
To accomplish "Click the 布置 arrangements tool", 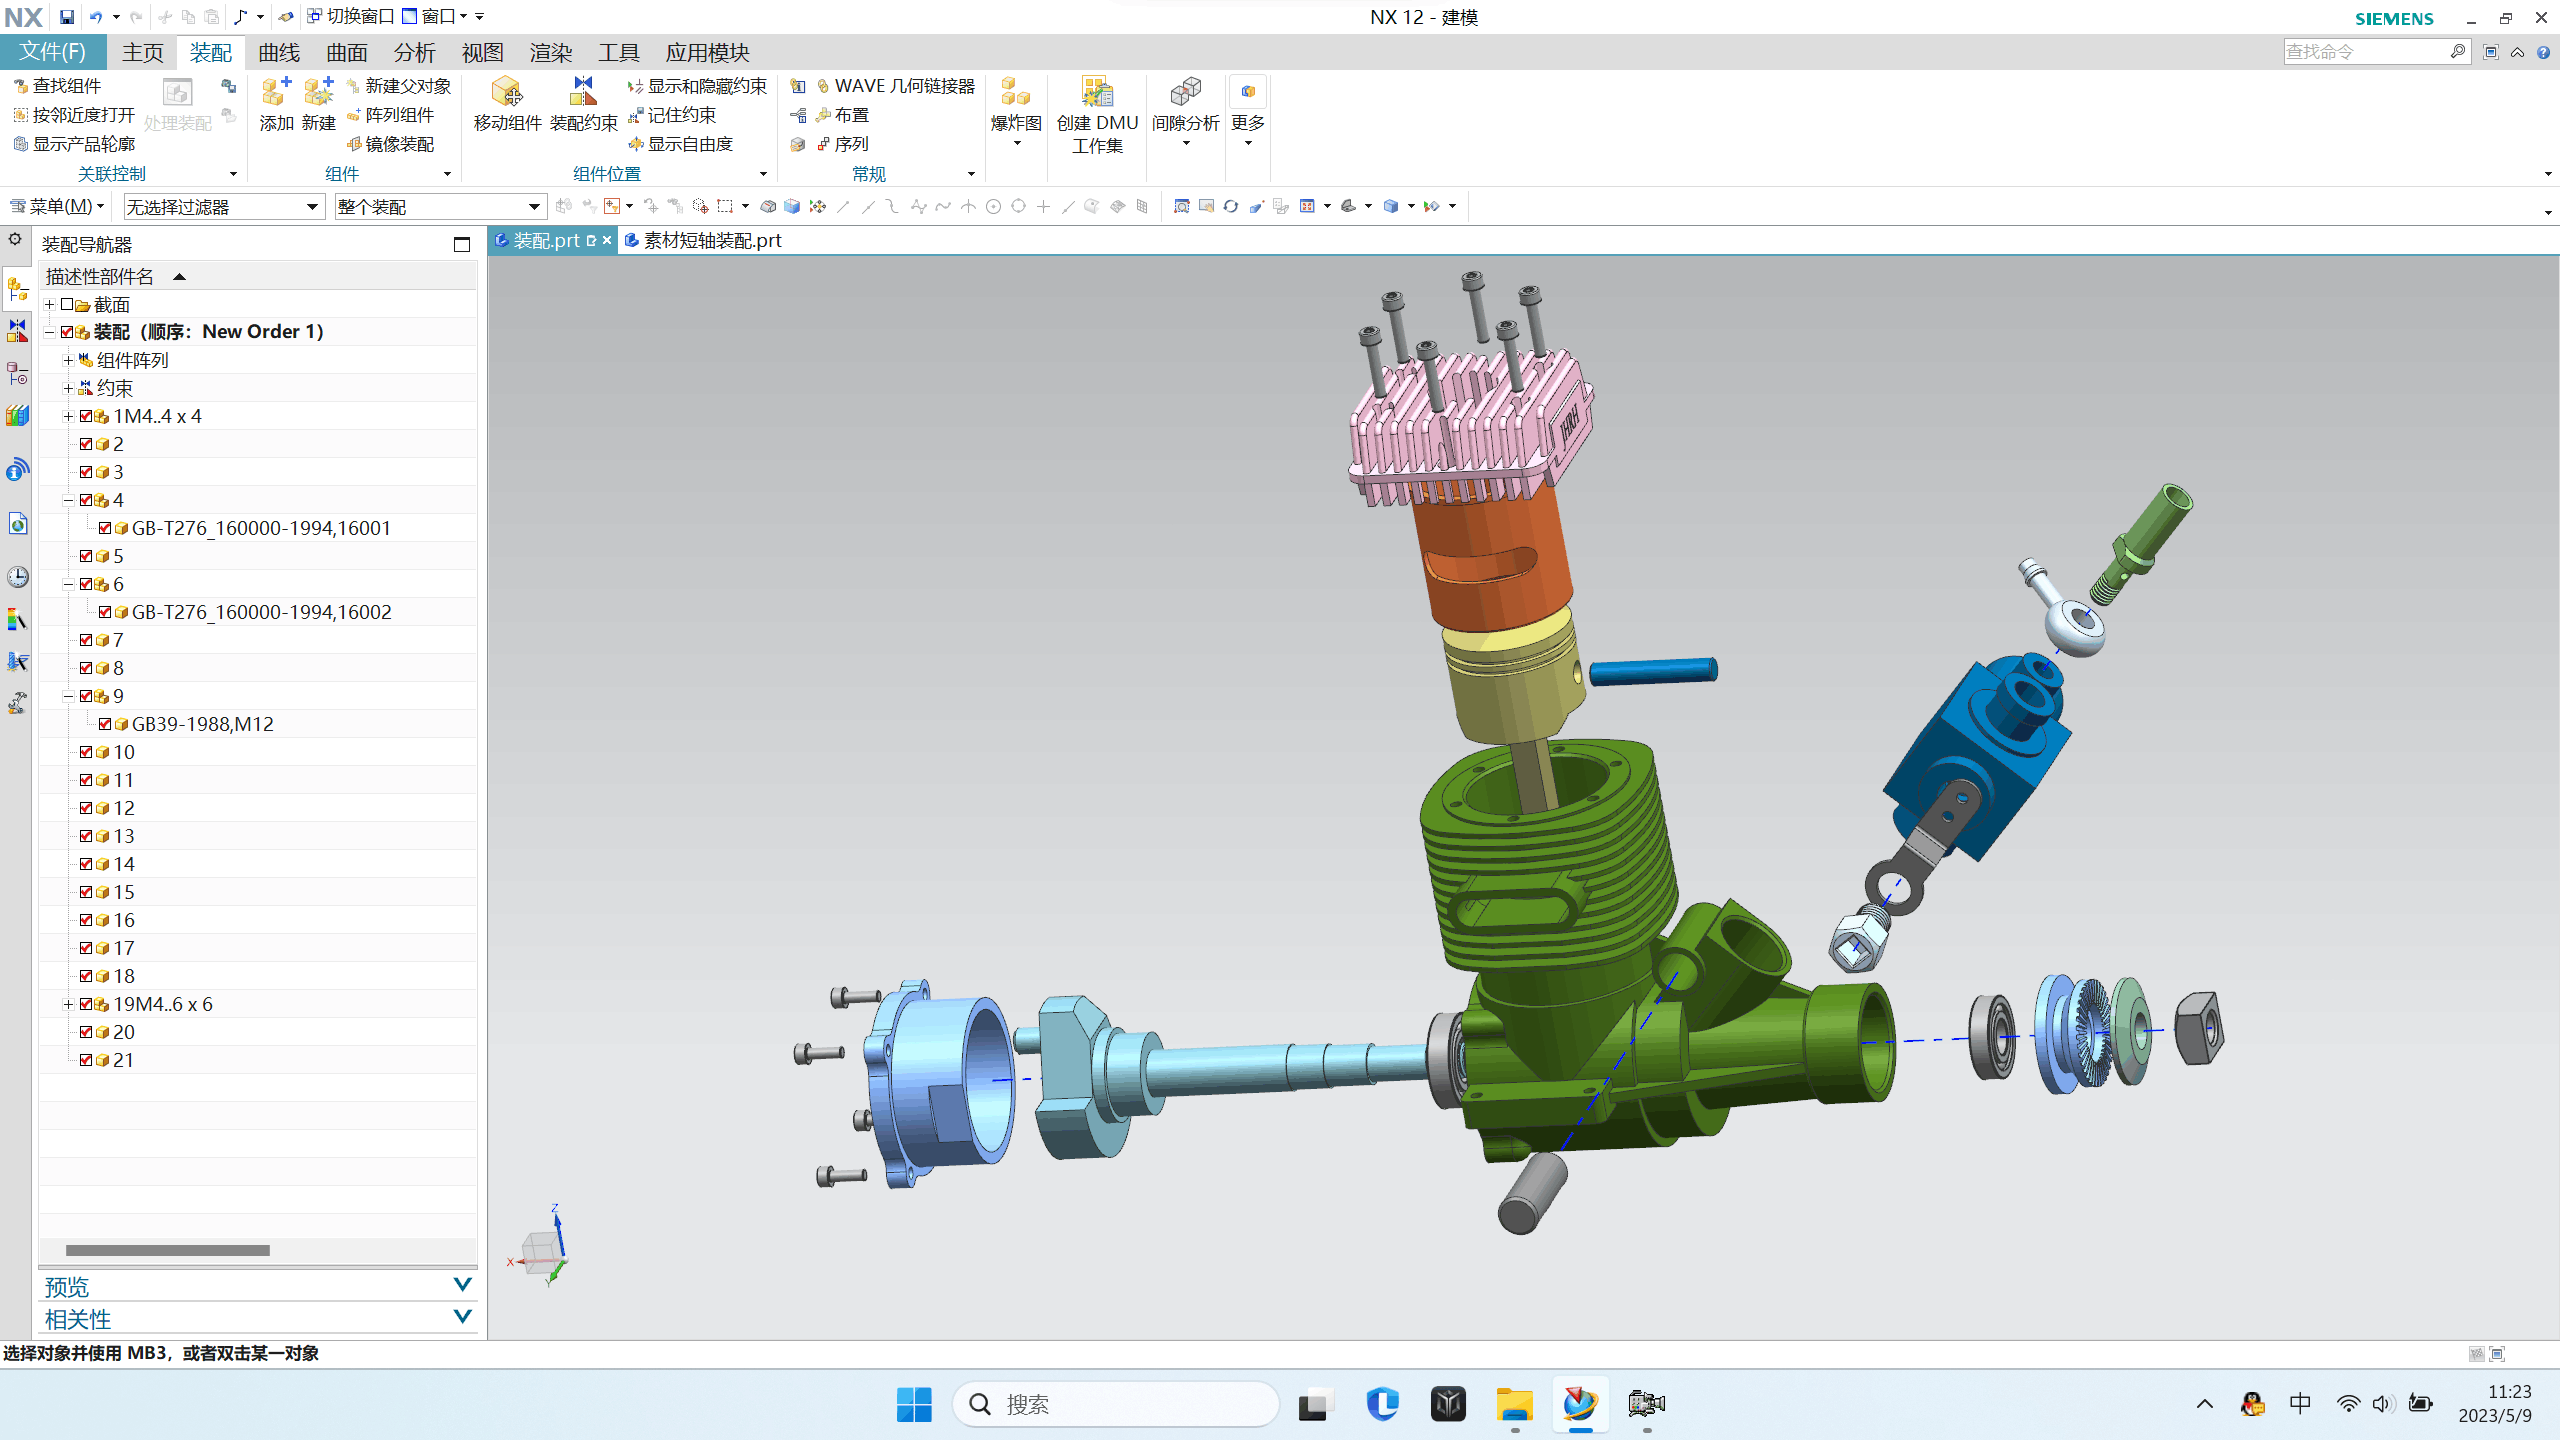I will (x=842, y=115).
